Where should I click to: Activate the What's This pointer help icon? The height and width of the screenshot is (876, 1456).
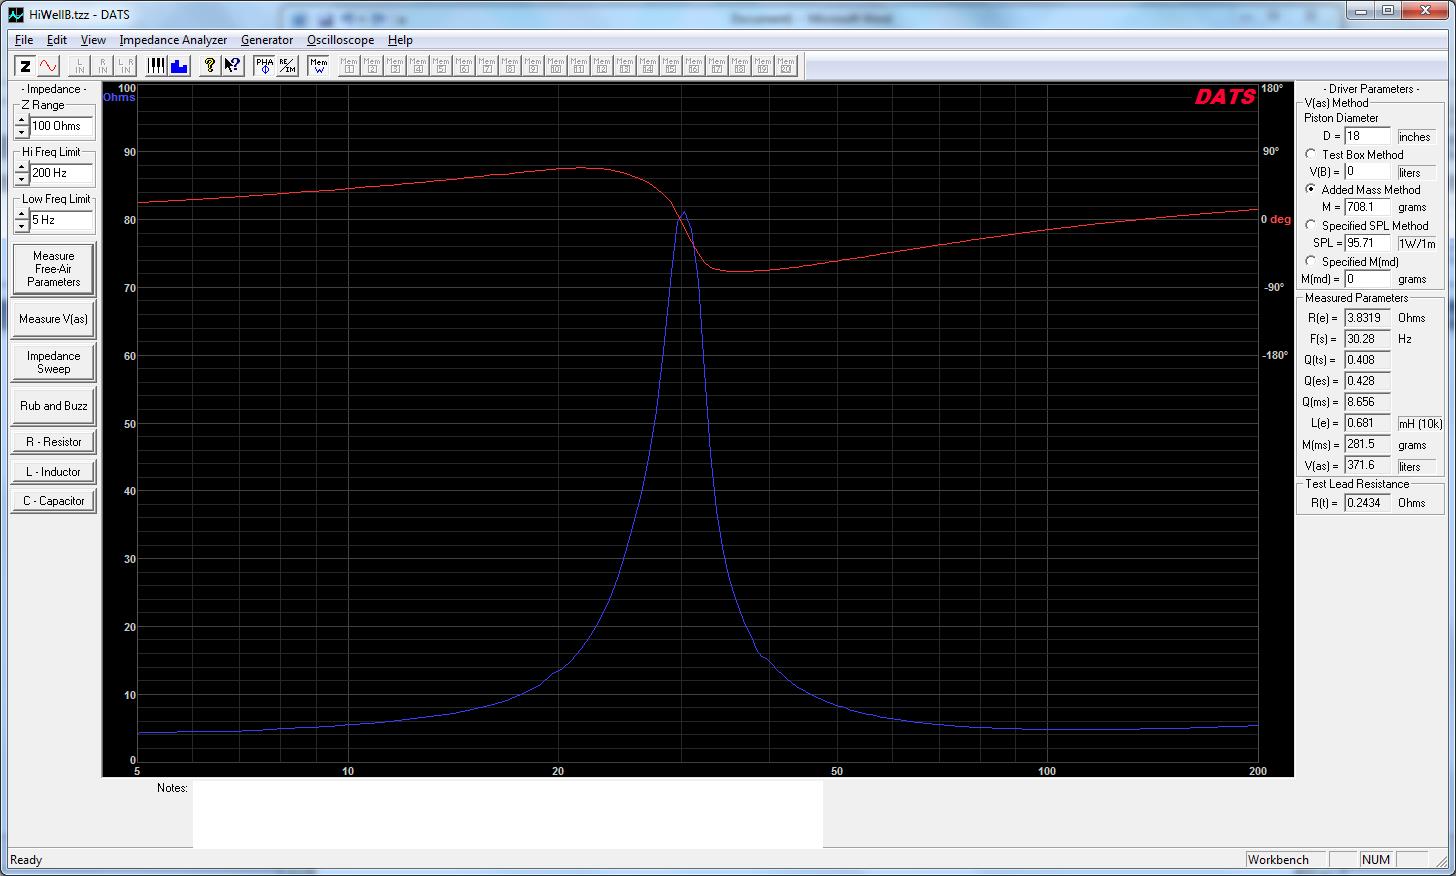[x=232, y=66]
